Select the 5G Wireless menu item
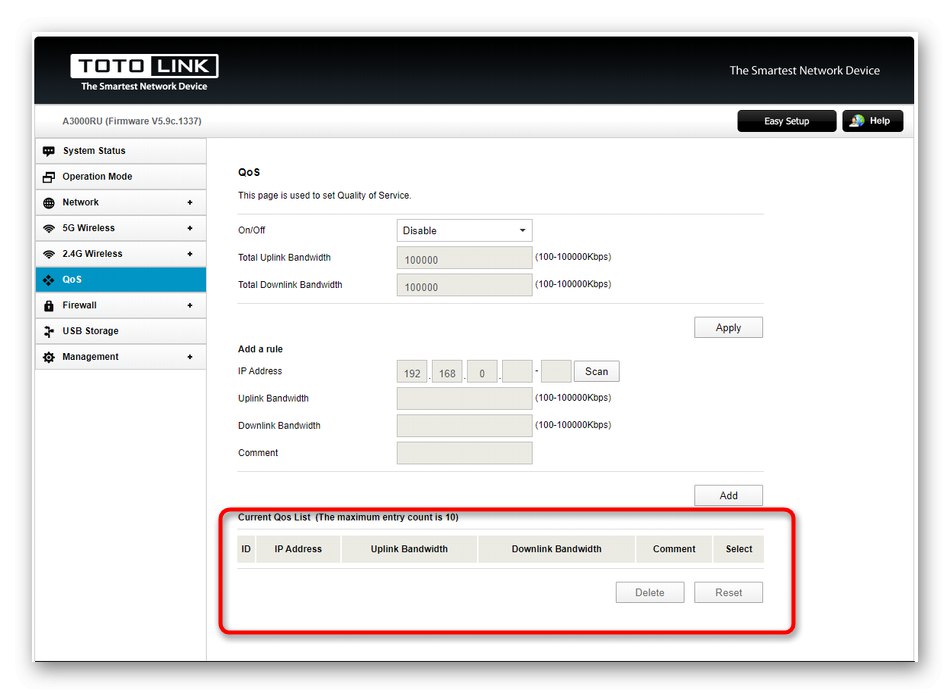950x694 pixels. (121, 228)
